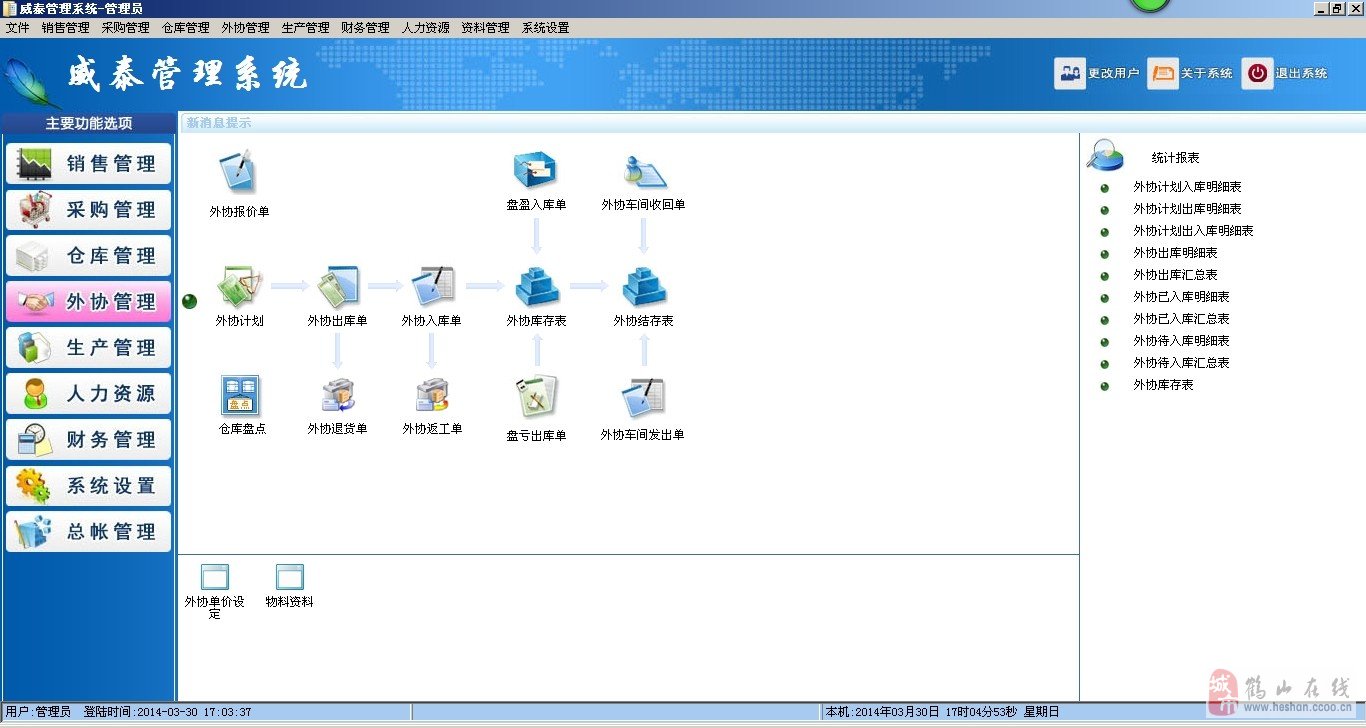Open the 销售管理 menu in menu bar
This screenshot has width=1366, height=728.
click(65, 28)
